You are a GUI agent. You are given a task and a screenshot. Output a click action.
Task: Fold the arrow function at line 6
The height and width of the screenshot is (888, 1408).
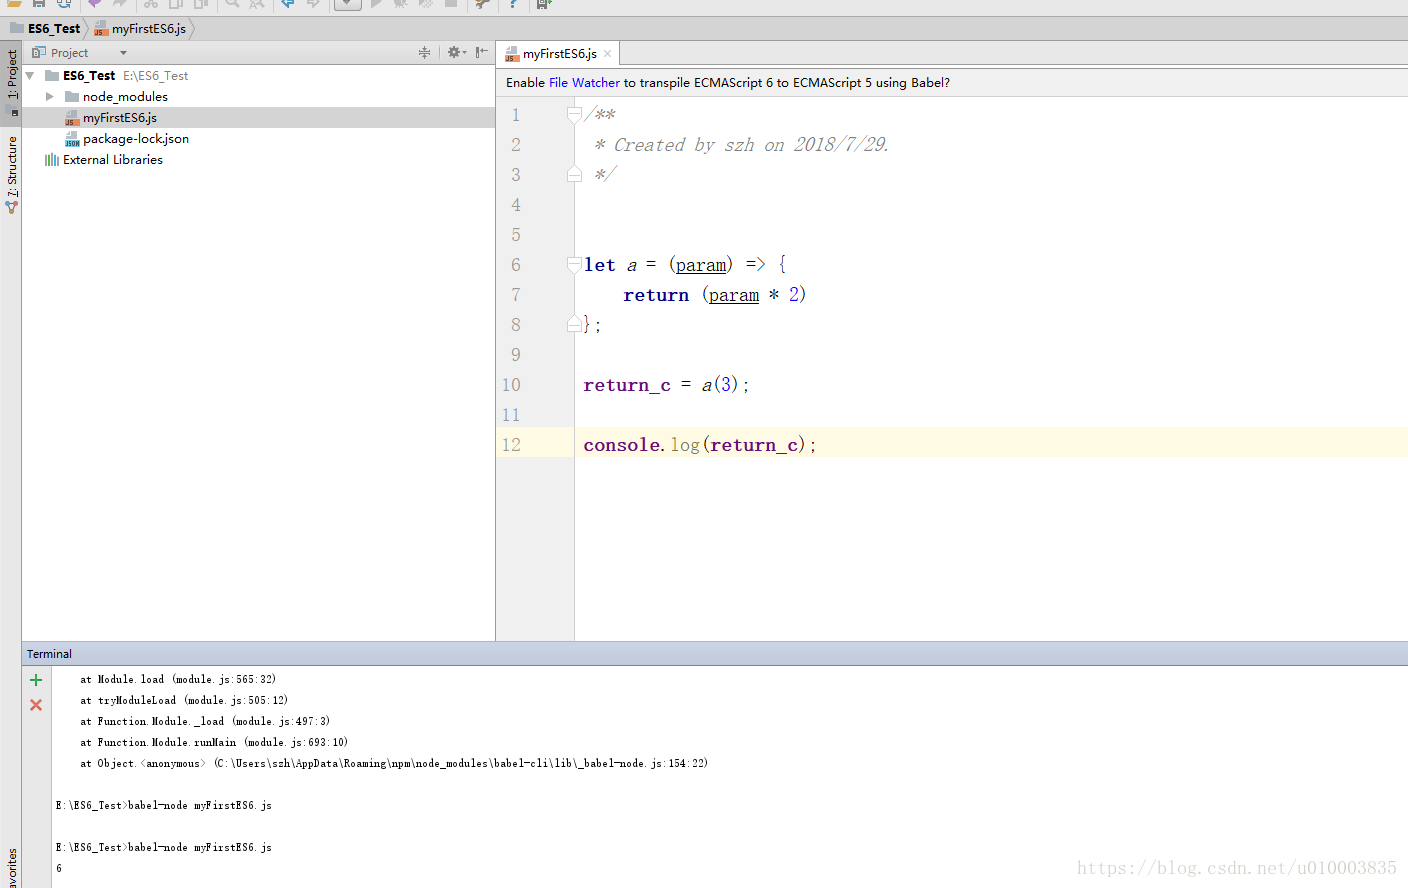(574, 265)
